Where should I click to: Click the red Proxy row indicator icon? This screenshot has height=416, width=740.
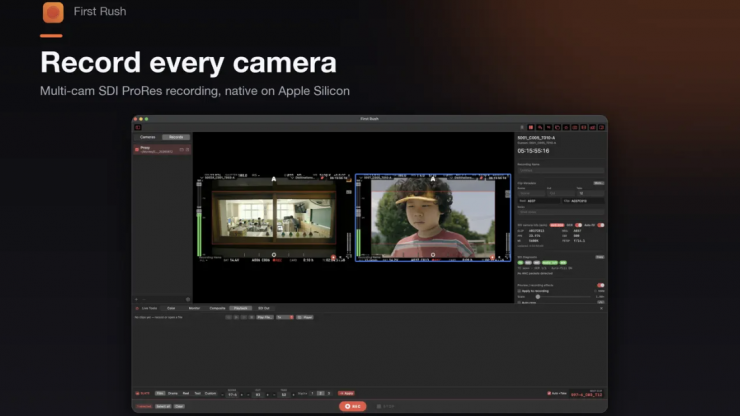[x=137, y=150]
